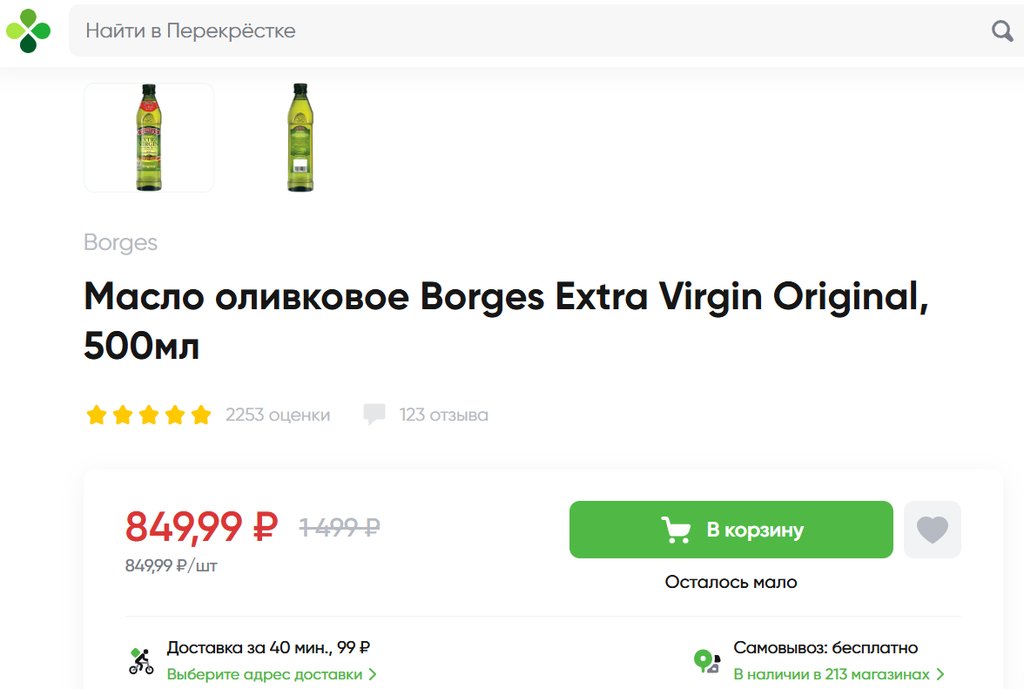Click the courier delivery bicycle icon
1024x689 pixels.
(142, 661)
